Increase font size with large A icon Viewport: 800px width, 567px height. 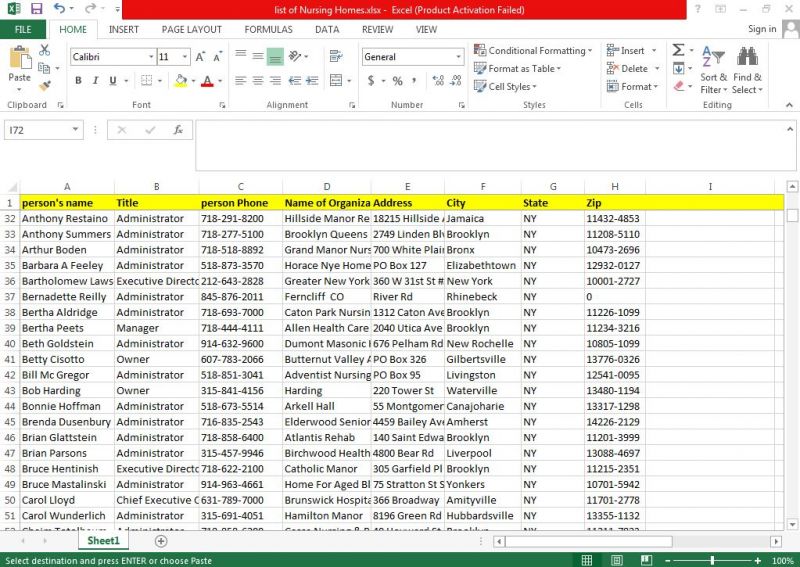point(201,57)
